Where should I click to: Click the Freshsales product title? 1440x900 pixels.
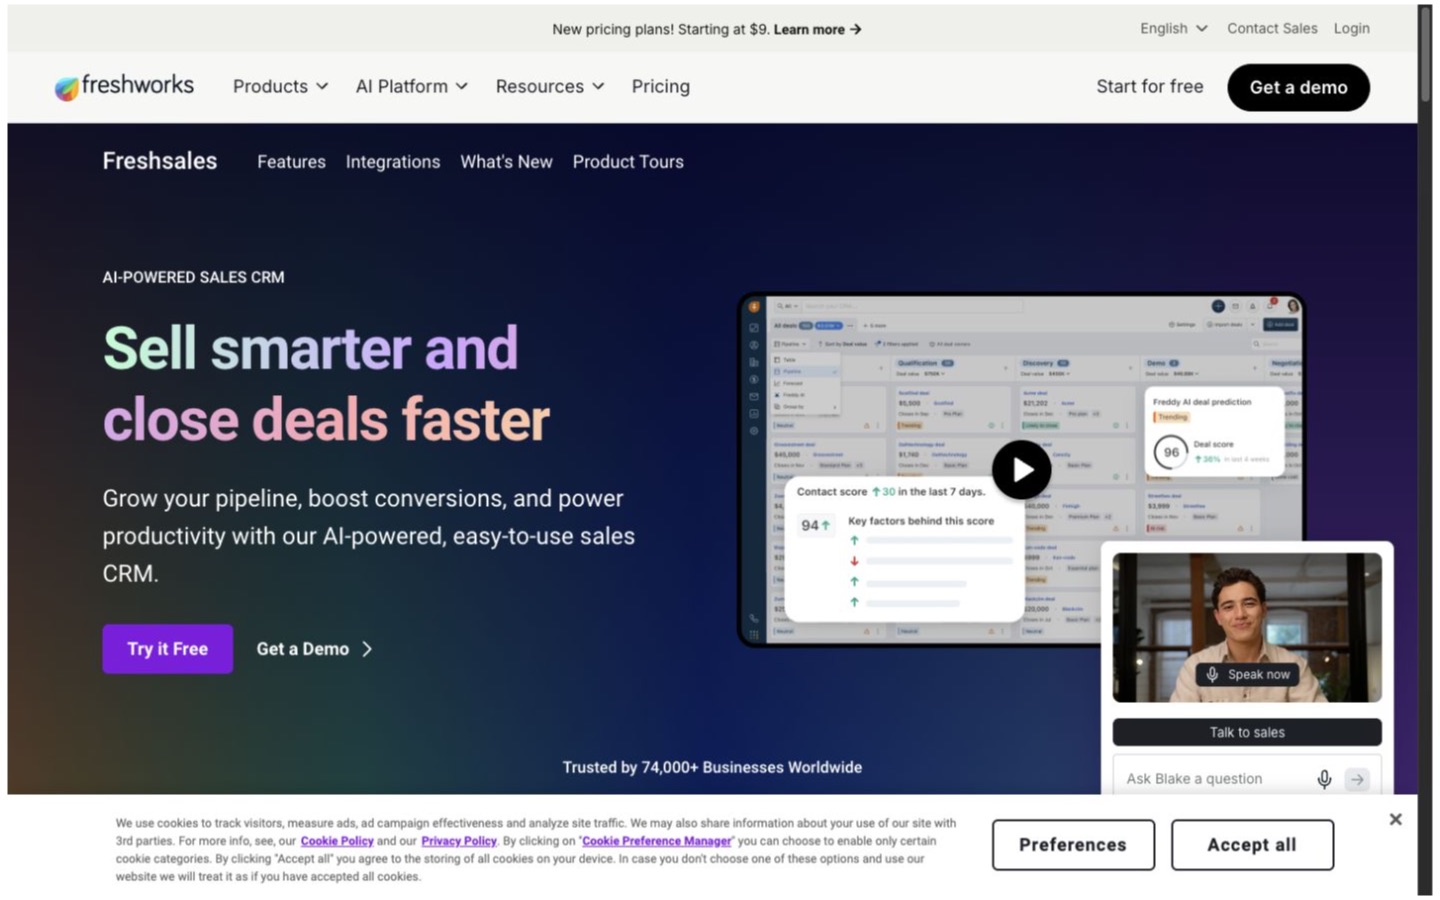(160, 161)
